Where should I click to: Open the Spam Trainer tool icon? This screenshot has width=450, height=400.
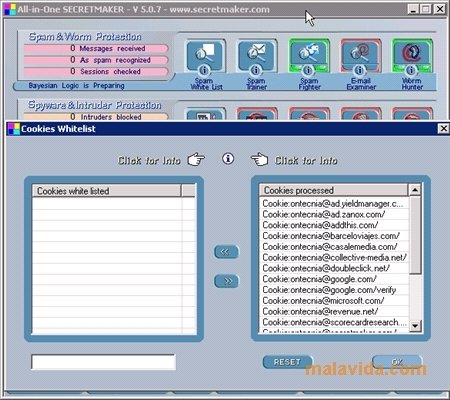point(256,54)
